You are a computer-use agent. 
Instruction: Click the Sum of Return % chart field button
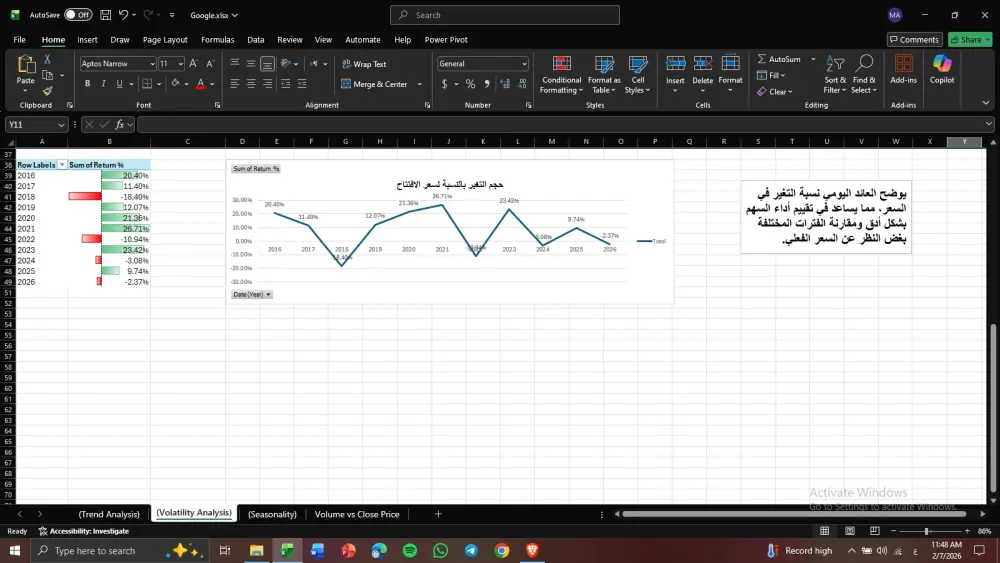tap(256, 168)
